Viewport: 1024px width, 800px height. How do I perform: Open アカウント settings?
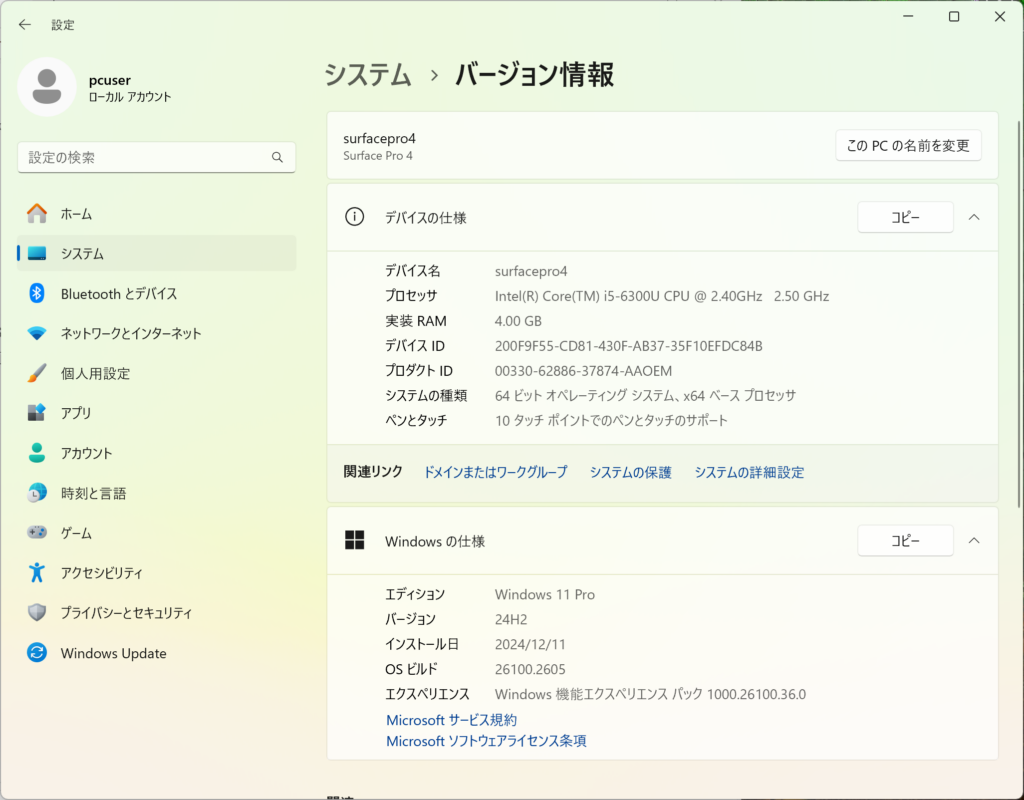coord(157,453)
